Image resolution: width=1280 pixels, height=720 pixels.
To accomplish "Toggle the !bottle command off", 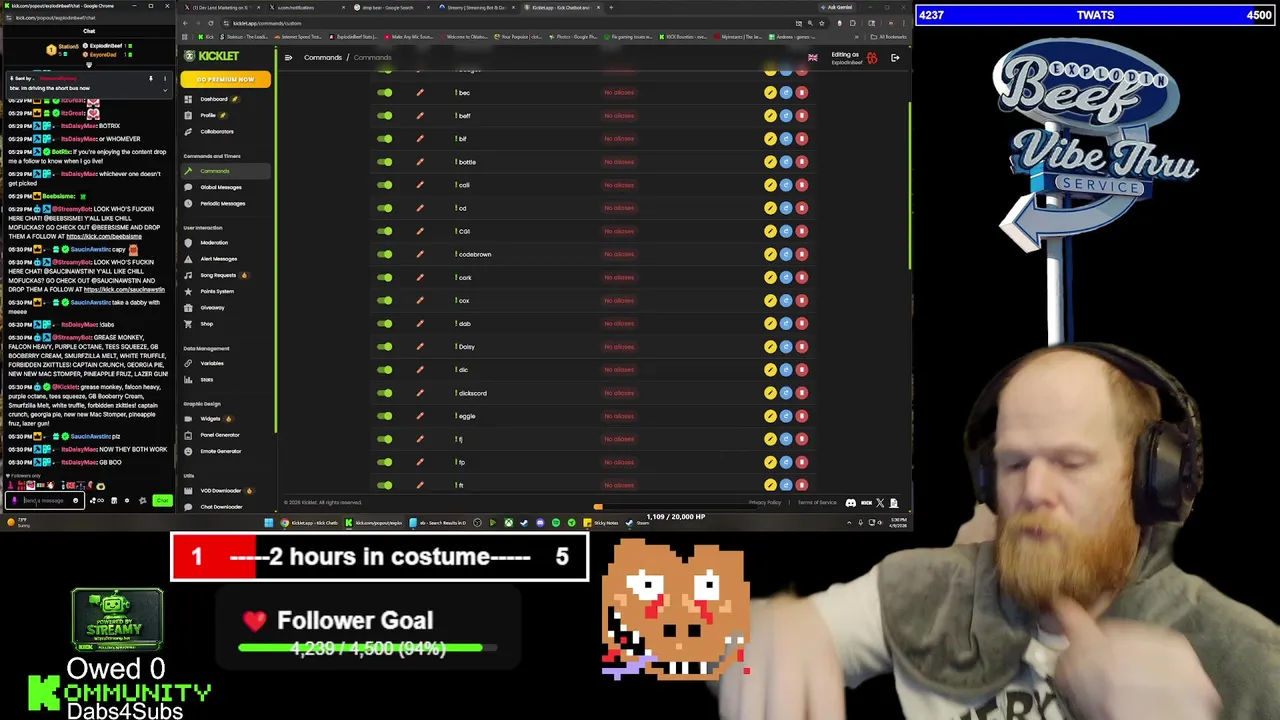I will 384,161.
